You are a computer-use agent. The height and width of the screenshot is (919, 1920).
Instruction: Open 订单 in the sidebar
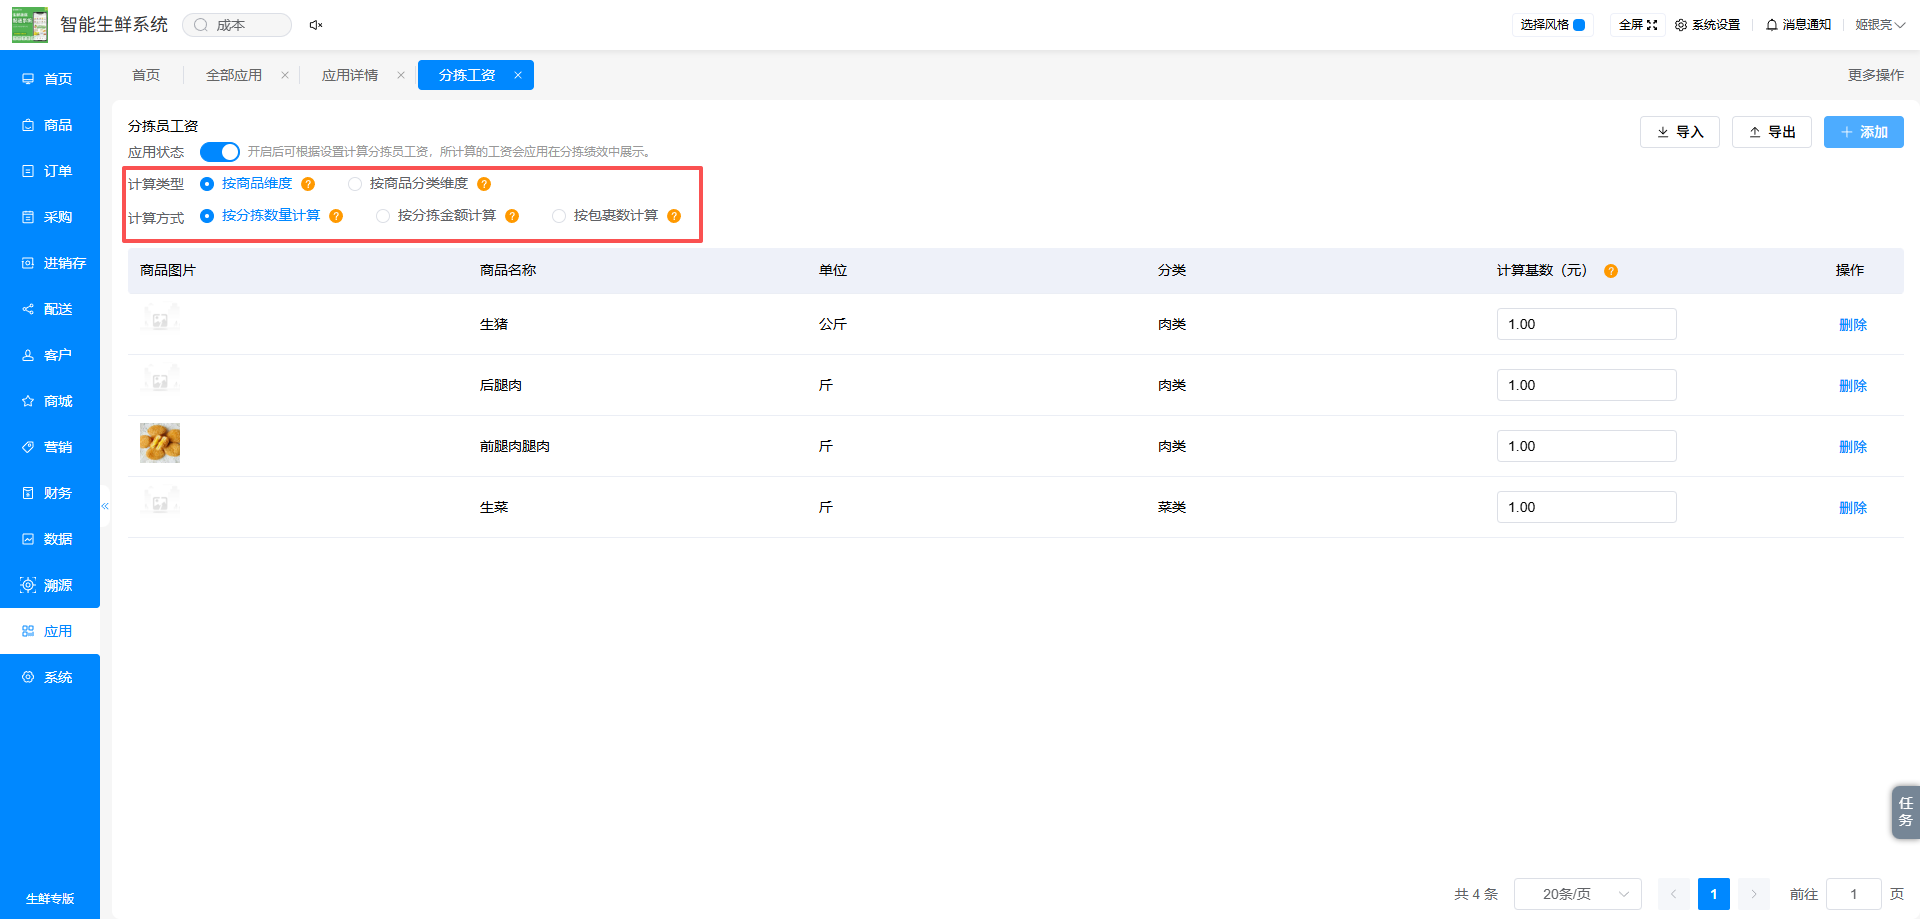[50, 171]
